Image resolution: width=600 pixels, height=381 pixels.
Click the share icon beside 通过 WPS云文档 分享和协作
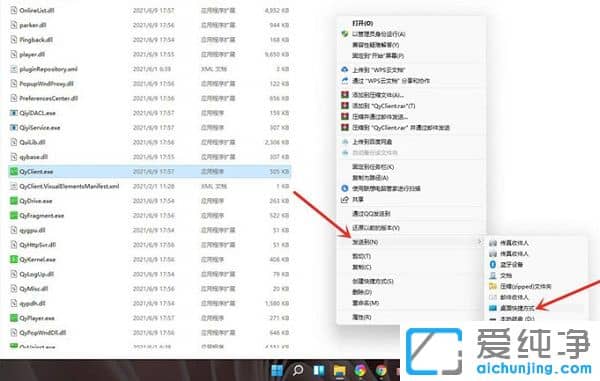(345, 81)
